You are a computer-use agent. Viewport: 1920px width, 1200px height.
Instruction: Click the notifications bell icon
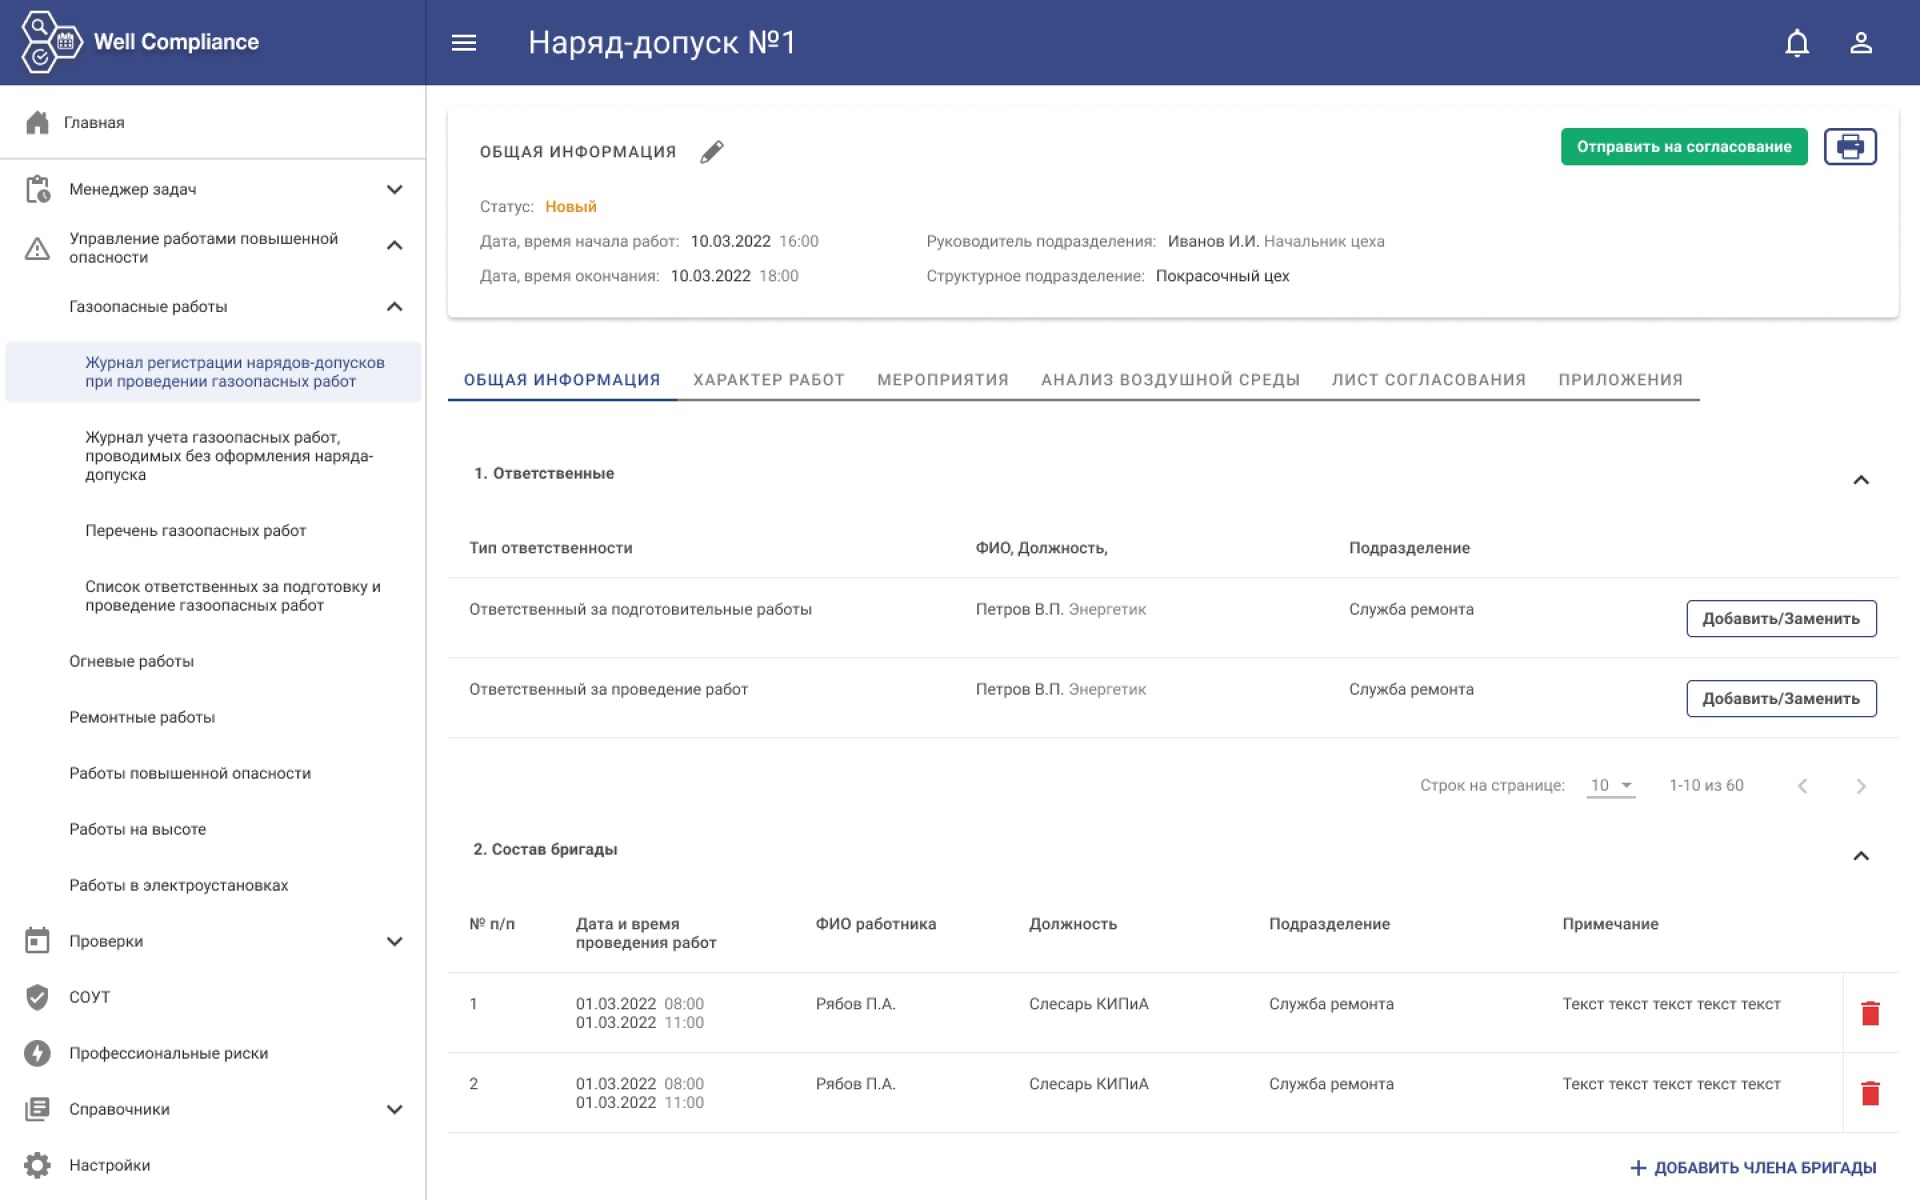pos(1796,43)
